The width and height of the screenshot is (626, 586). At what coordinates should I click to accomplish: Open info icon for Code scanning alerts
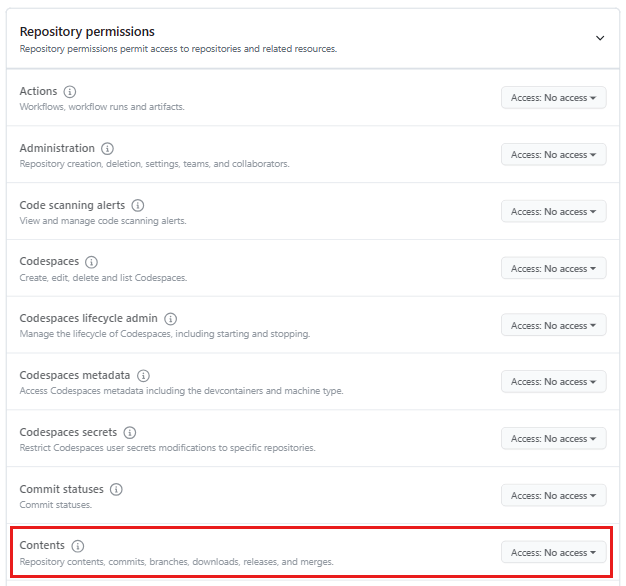[138, 206]
